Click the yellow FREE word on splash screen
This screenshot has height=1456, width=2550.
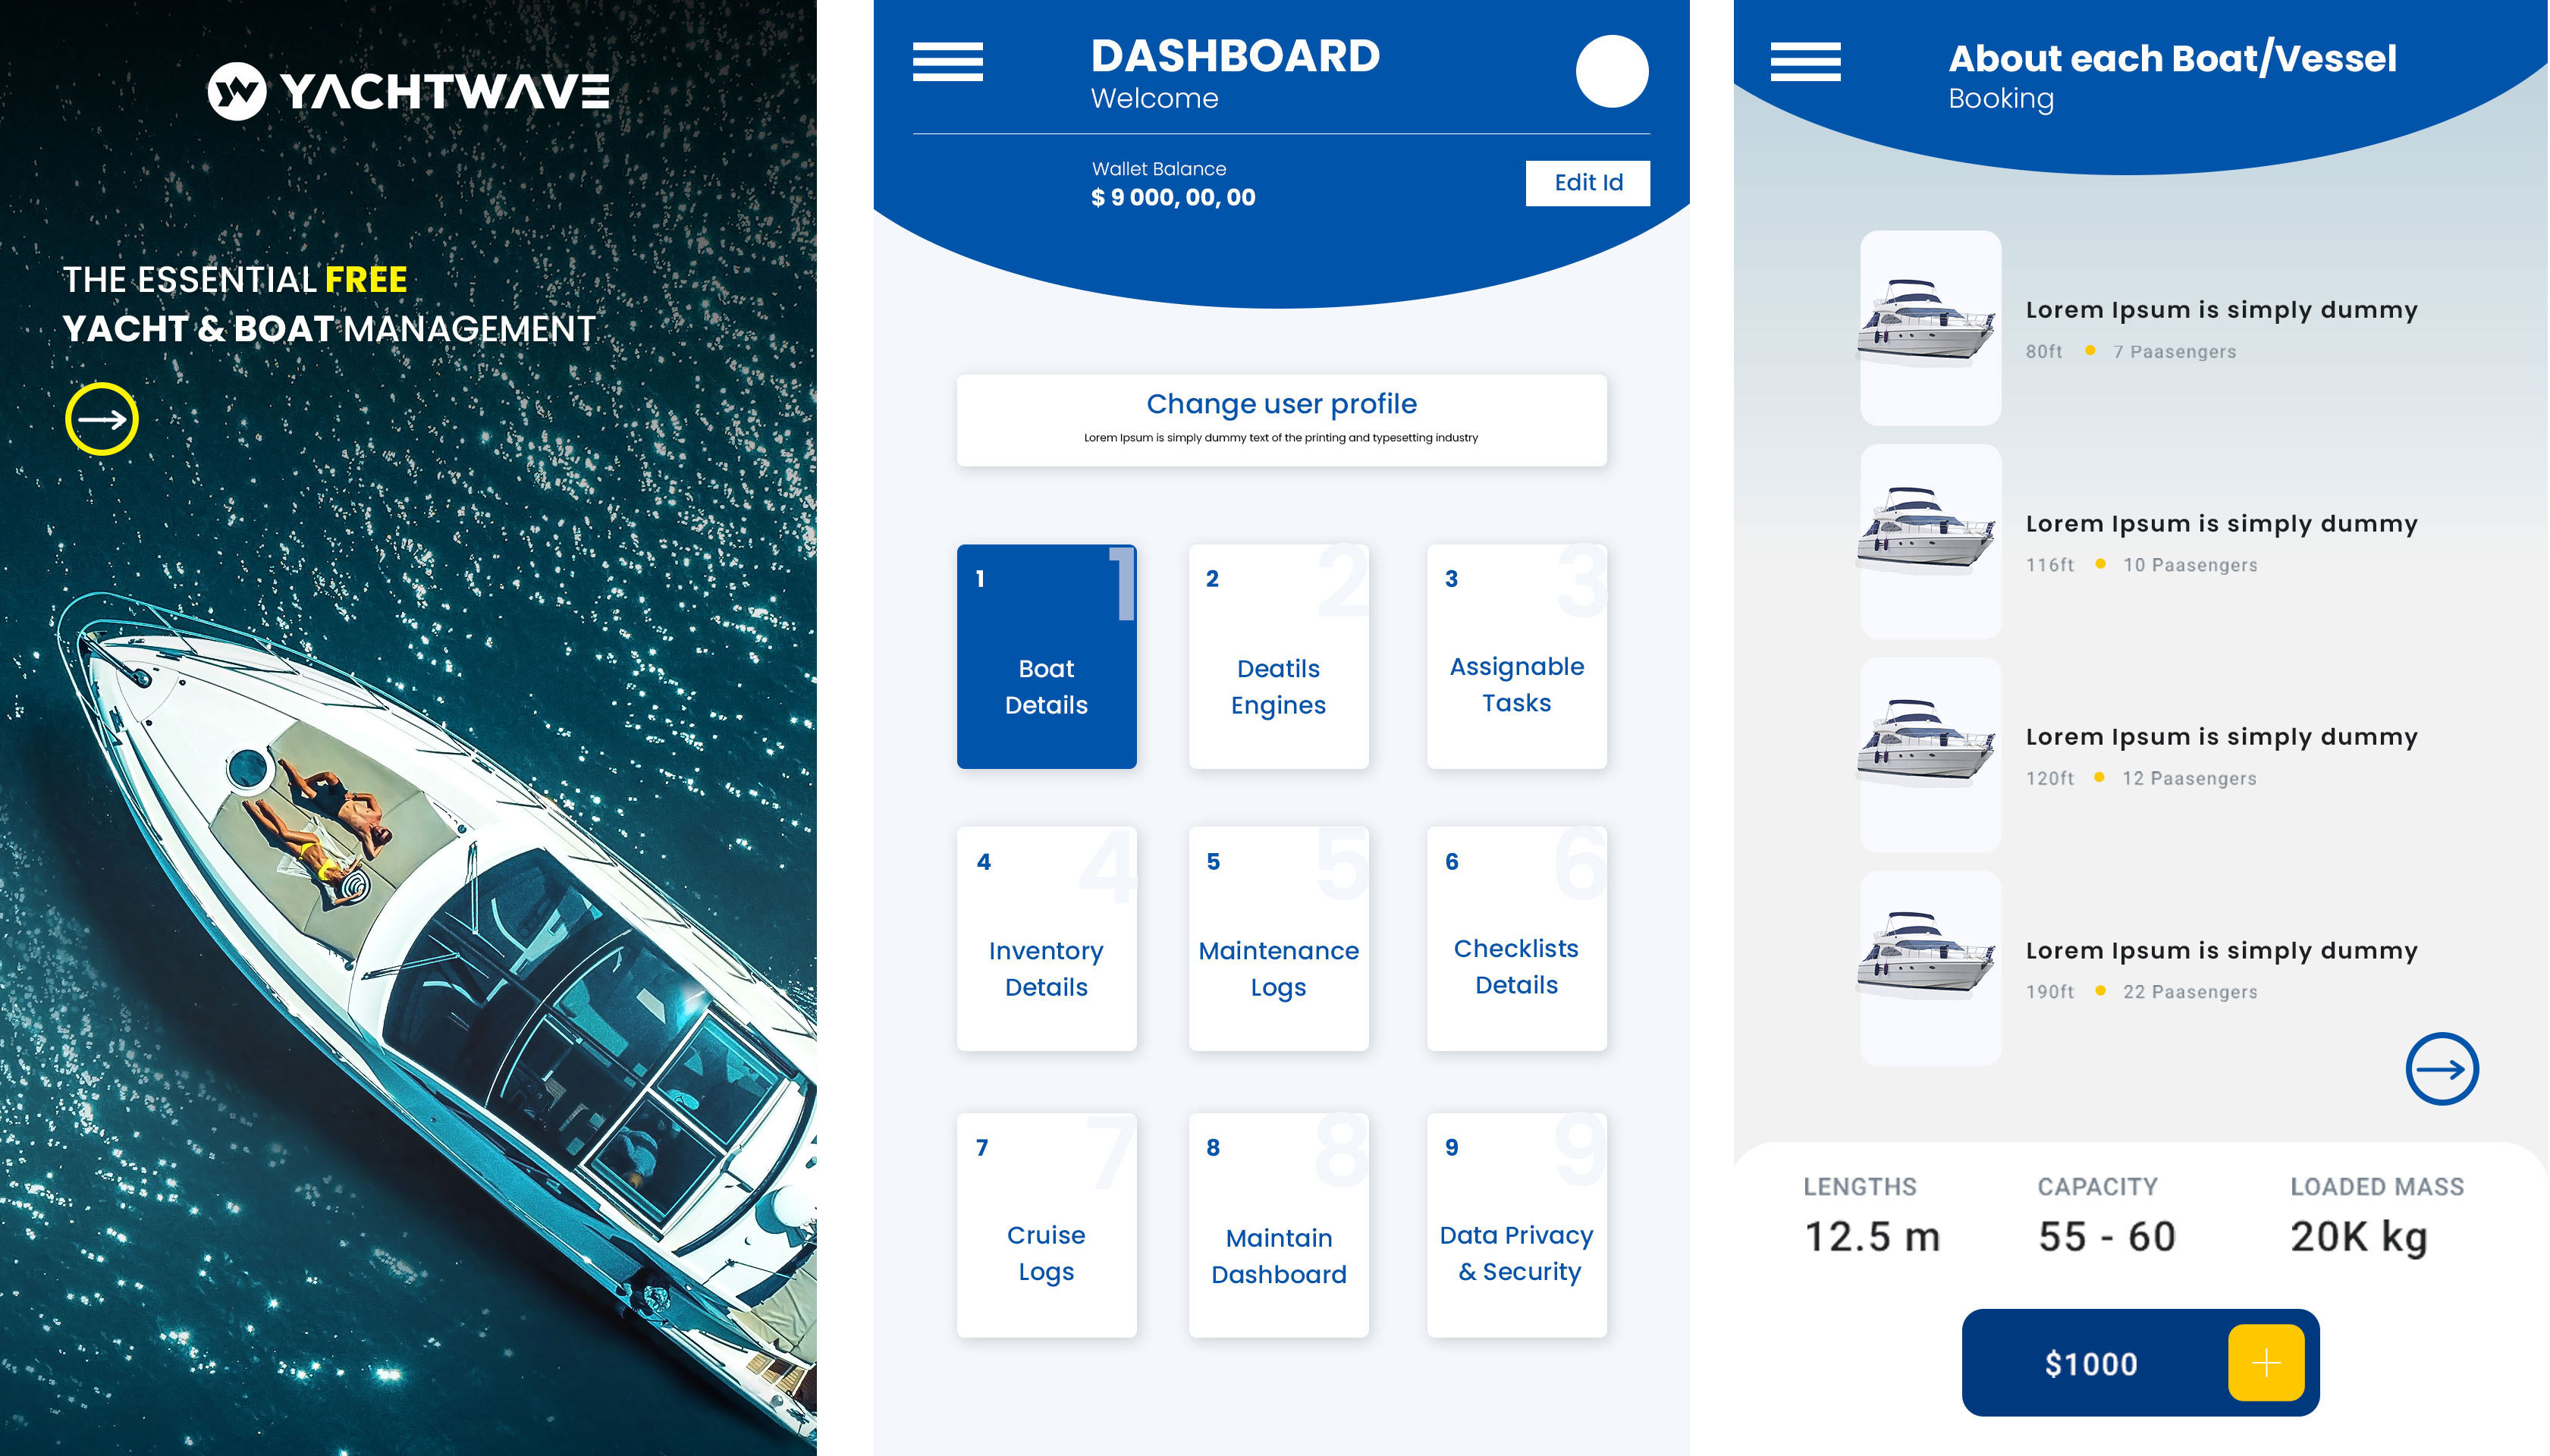coord(366,280)
